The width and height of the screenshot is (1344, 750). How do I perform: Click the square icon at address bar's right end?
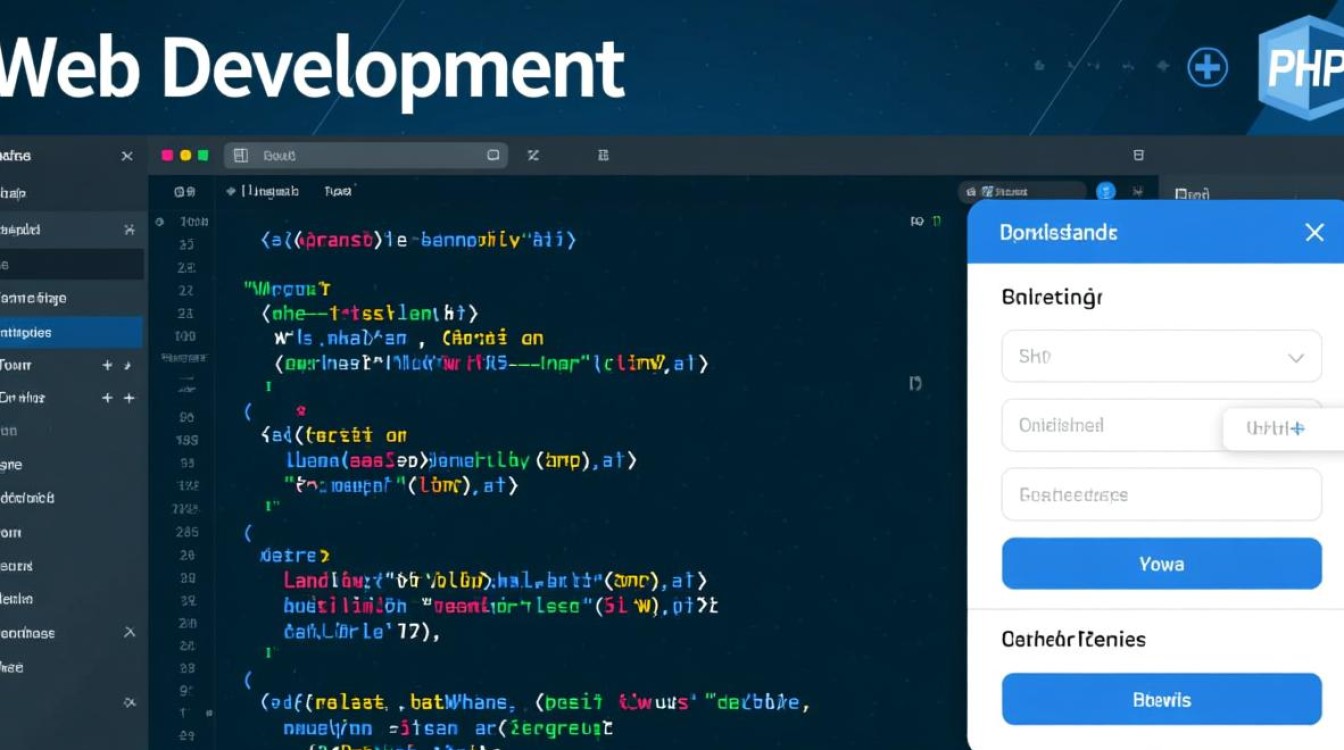coord(493,156)
